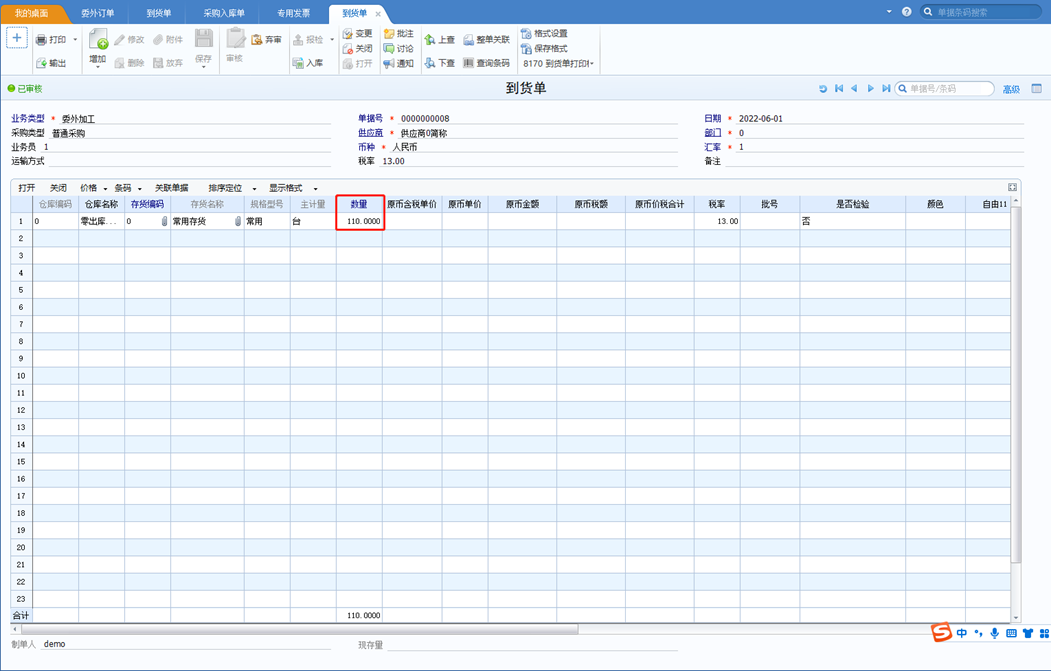Go to previous document record

pos(854,88)
